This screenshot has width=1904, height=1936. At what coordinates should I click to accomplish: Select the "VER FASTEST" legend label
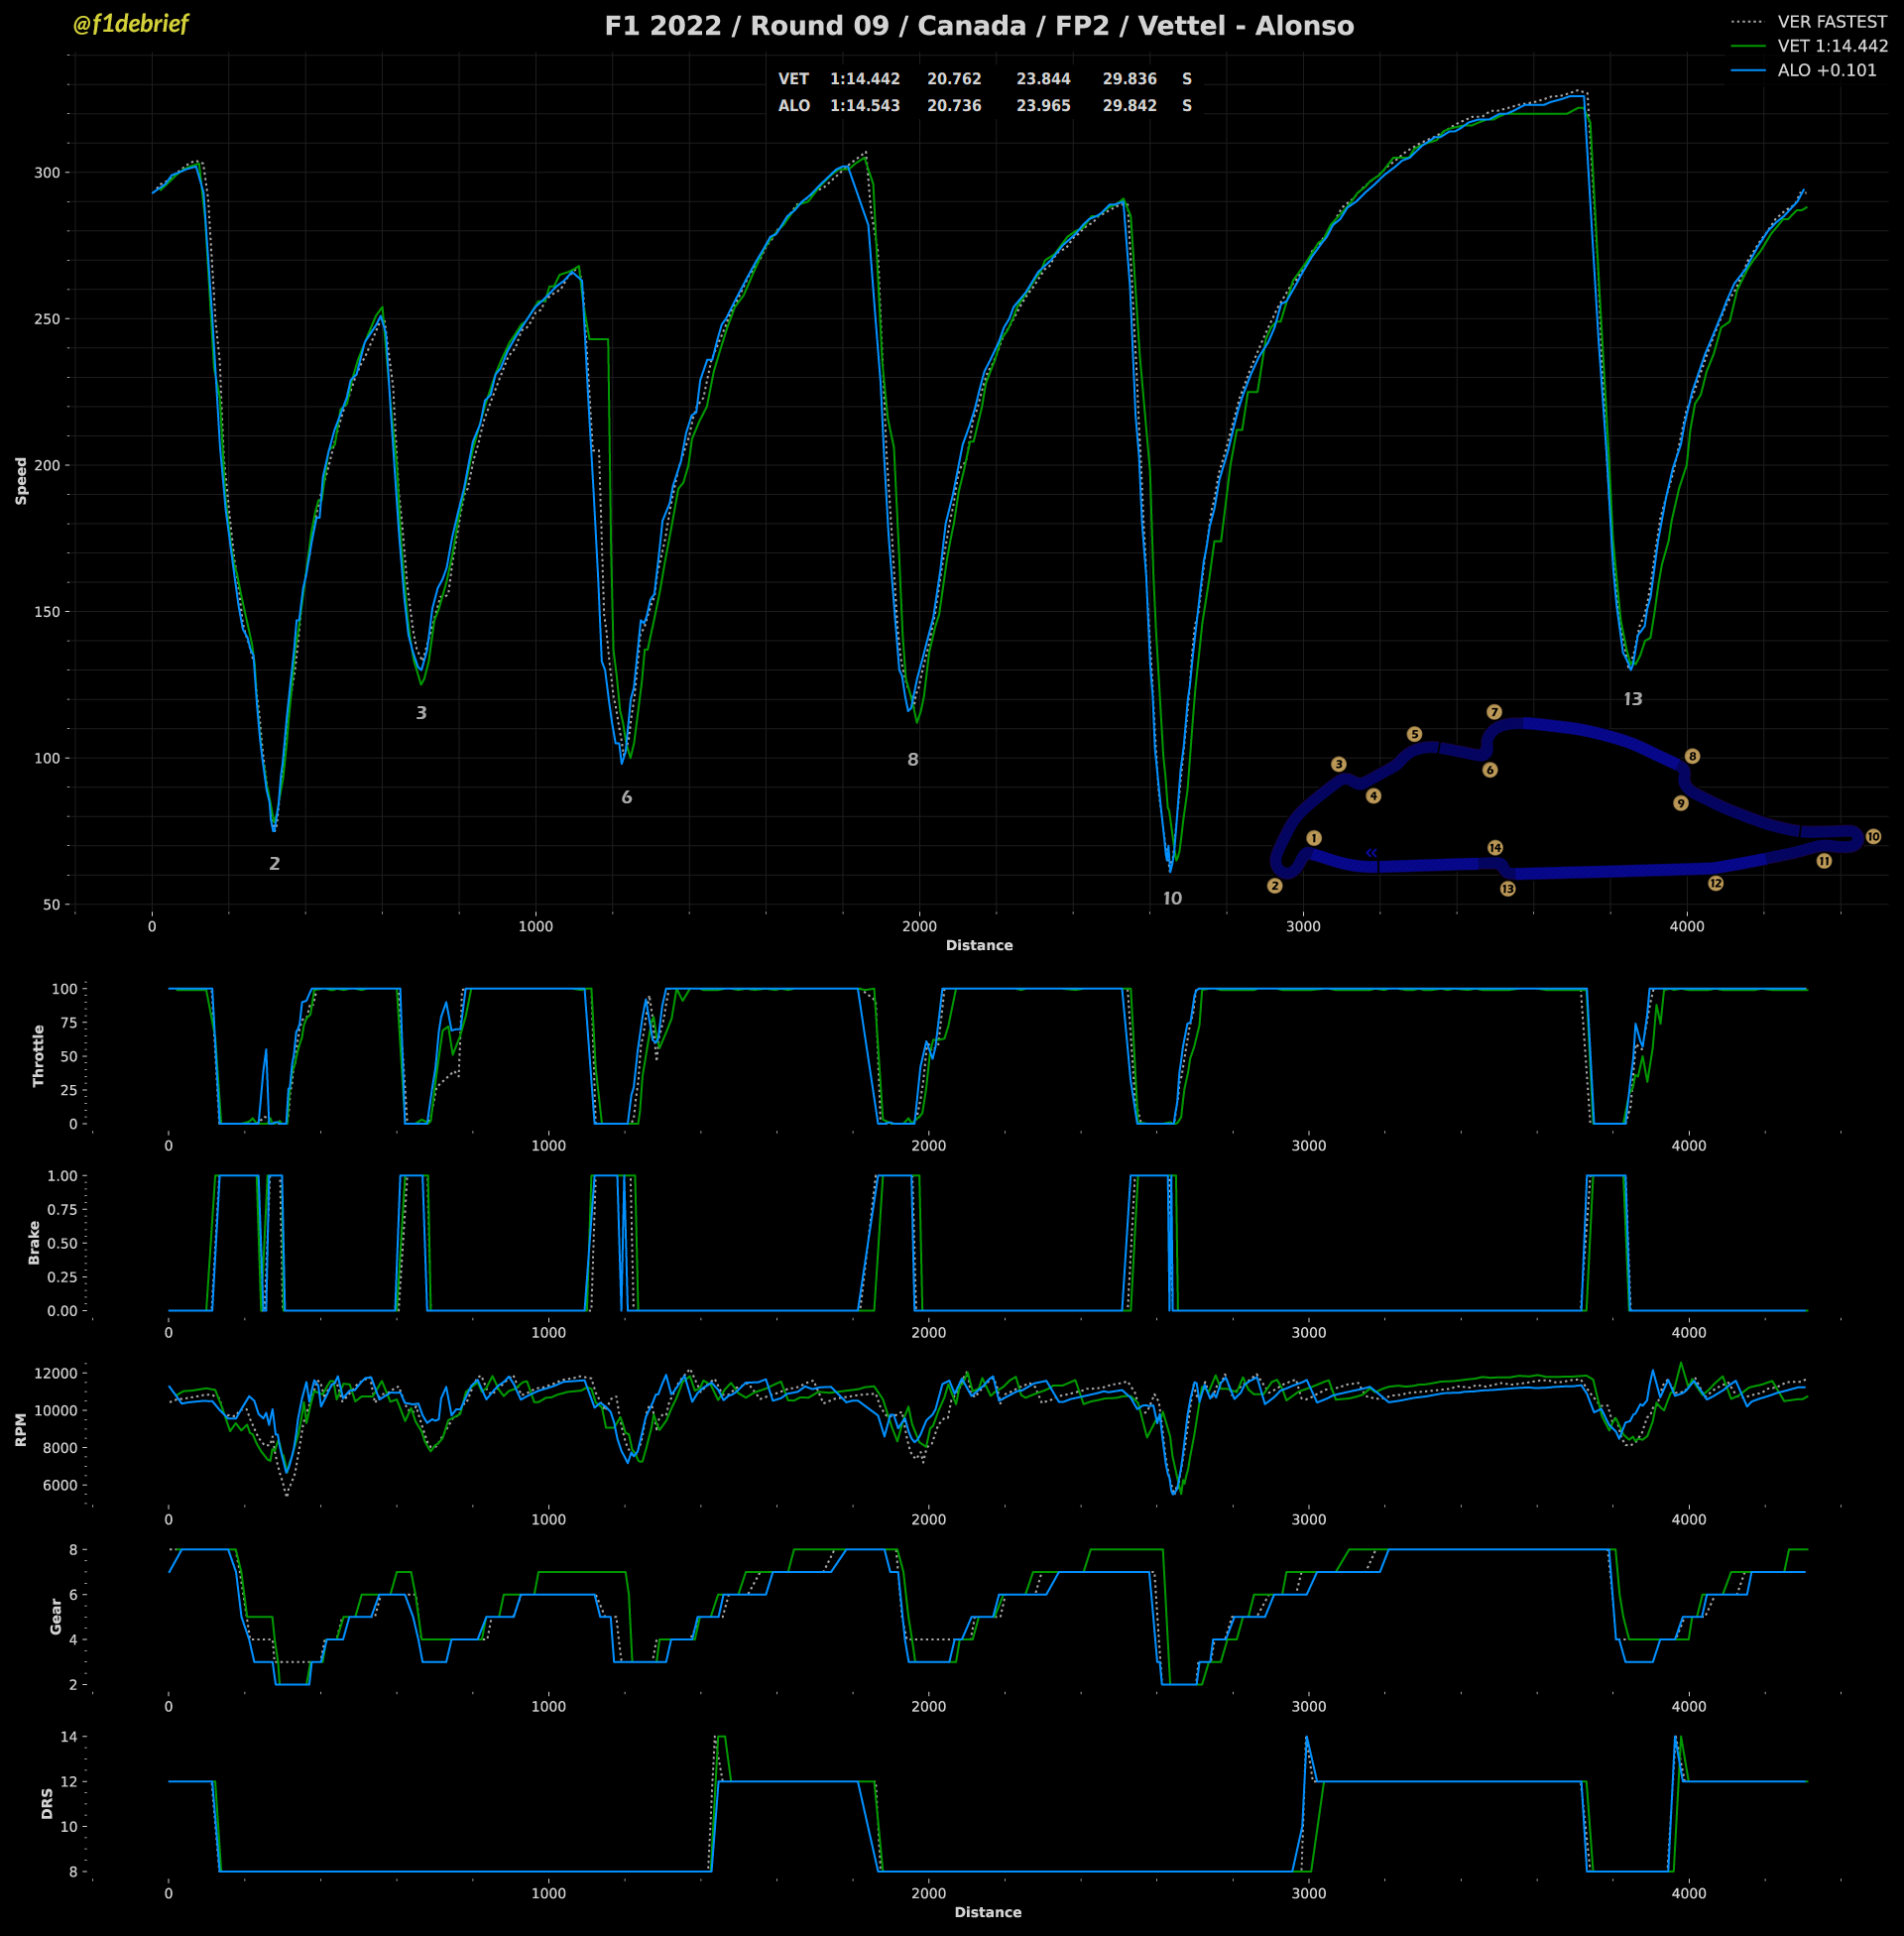[x=1832, y=21]
